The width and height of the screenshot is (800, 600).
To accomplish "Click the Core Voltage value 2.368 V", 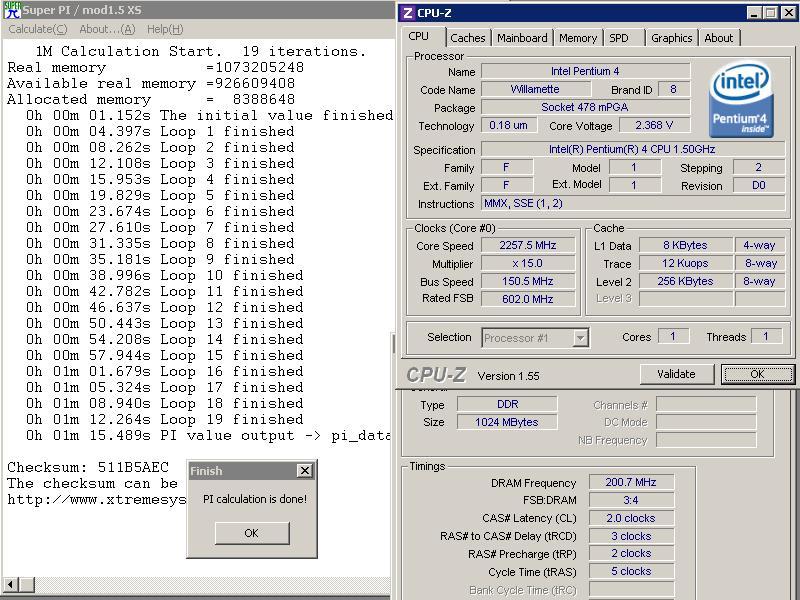I will point(654,125).
